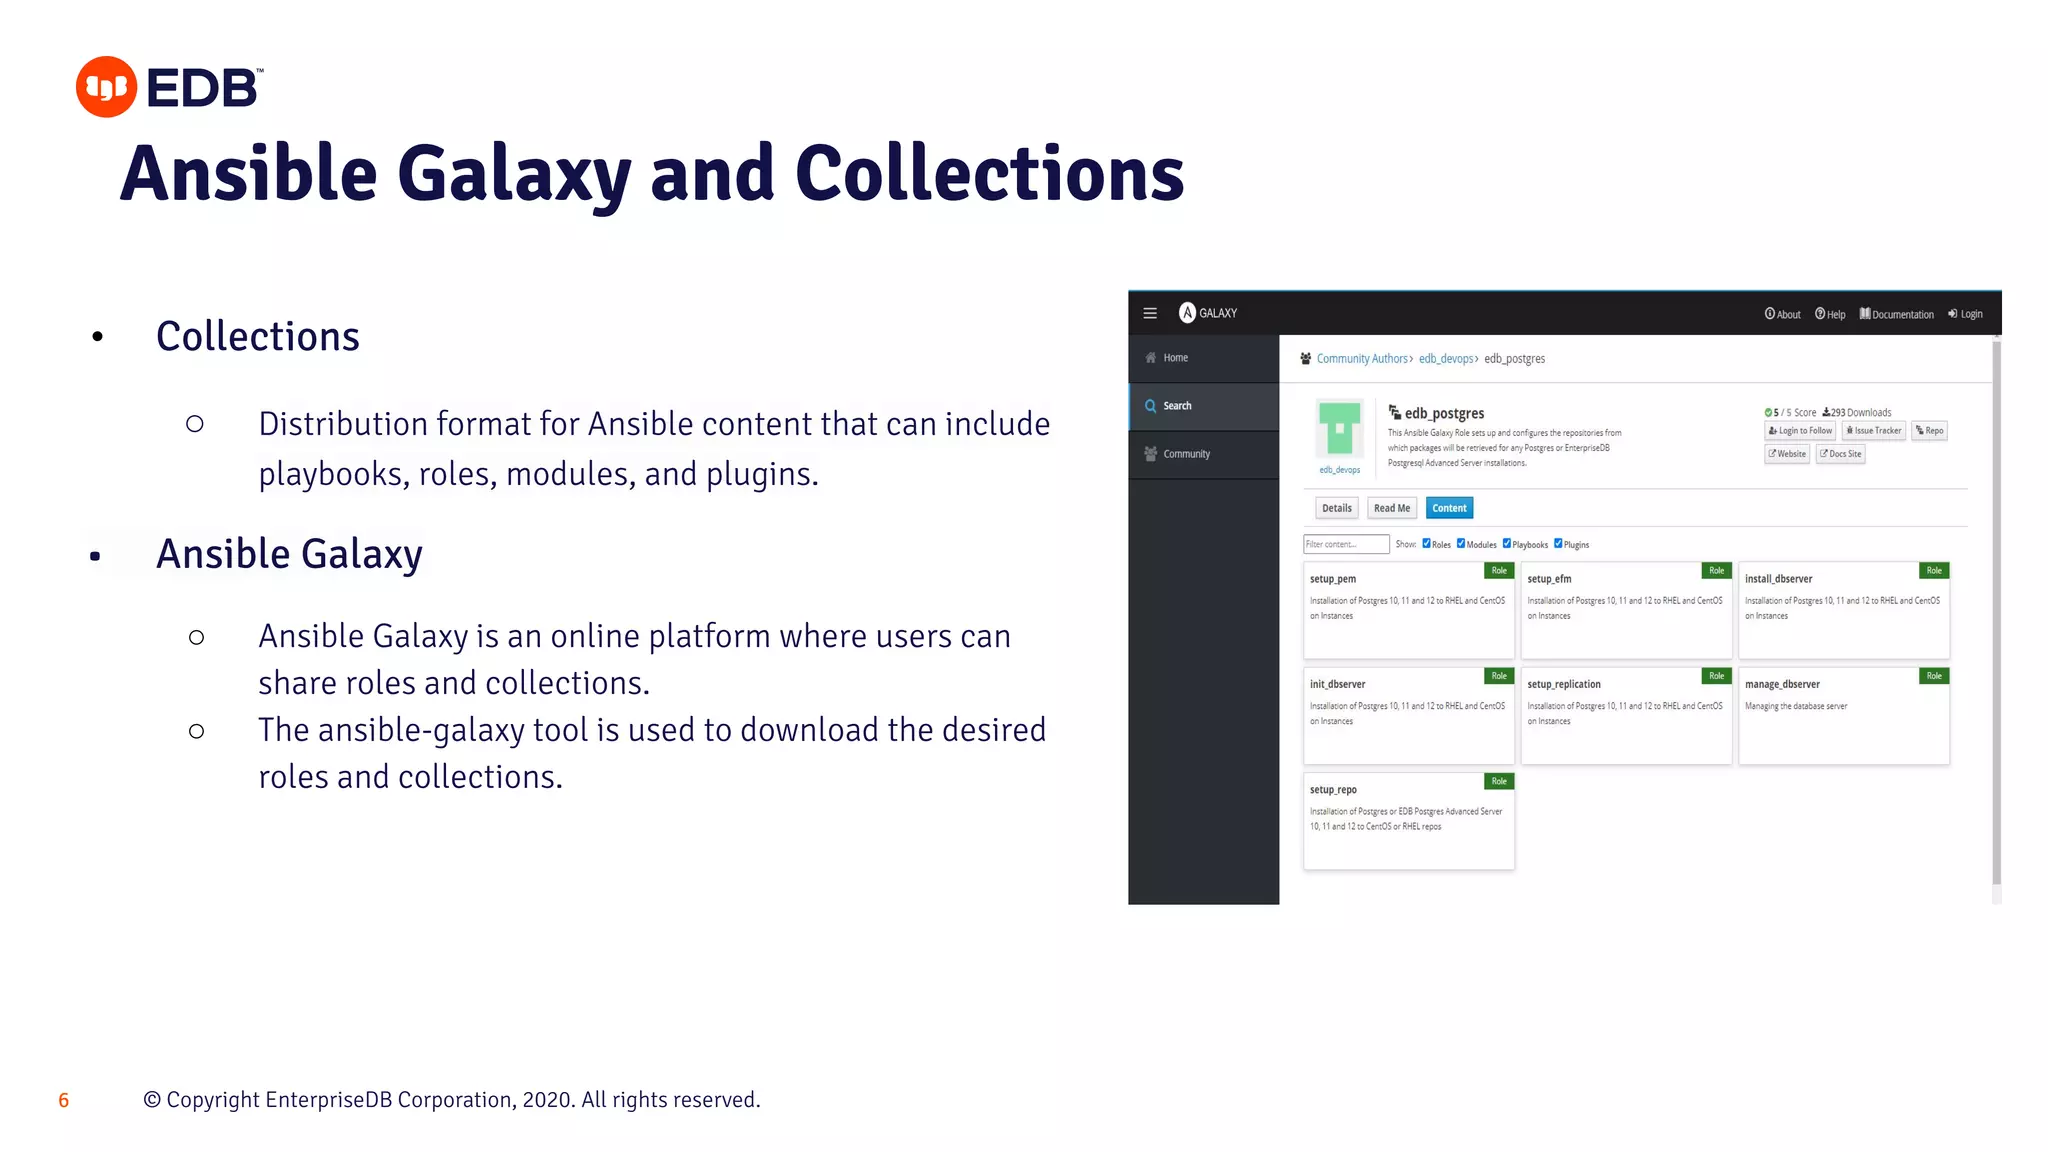Switch to the Read Me tab
2048x1152 pixels.
tap(1392, 508)
